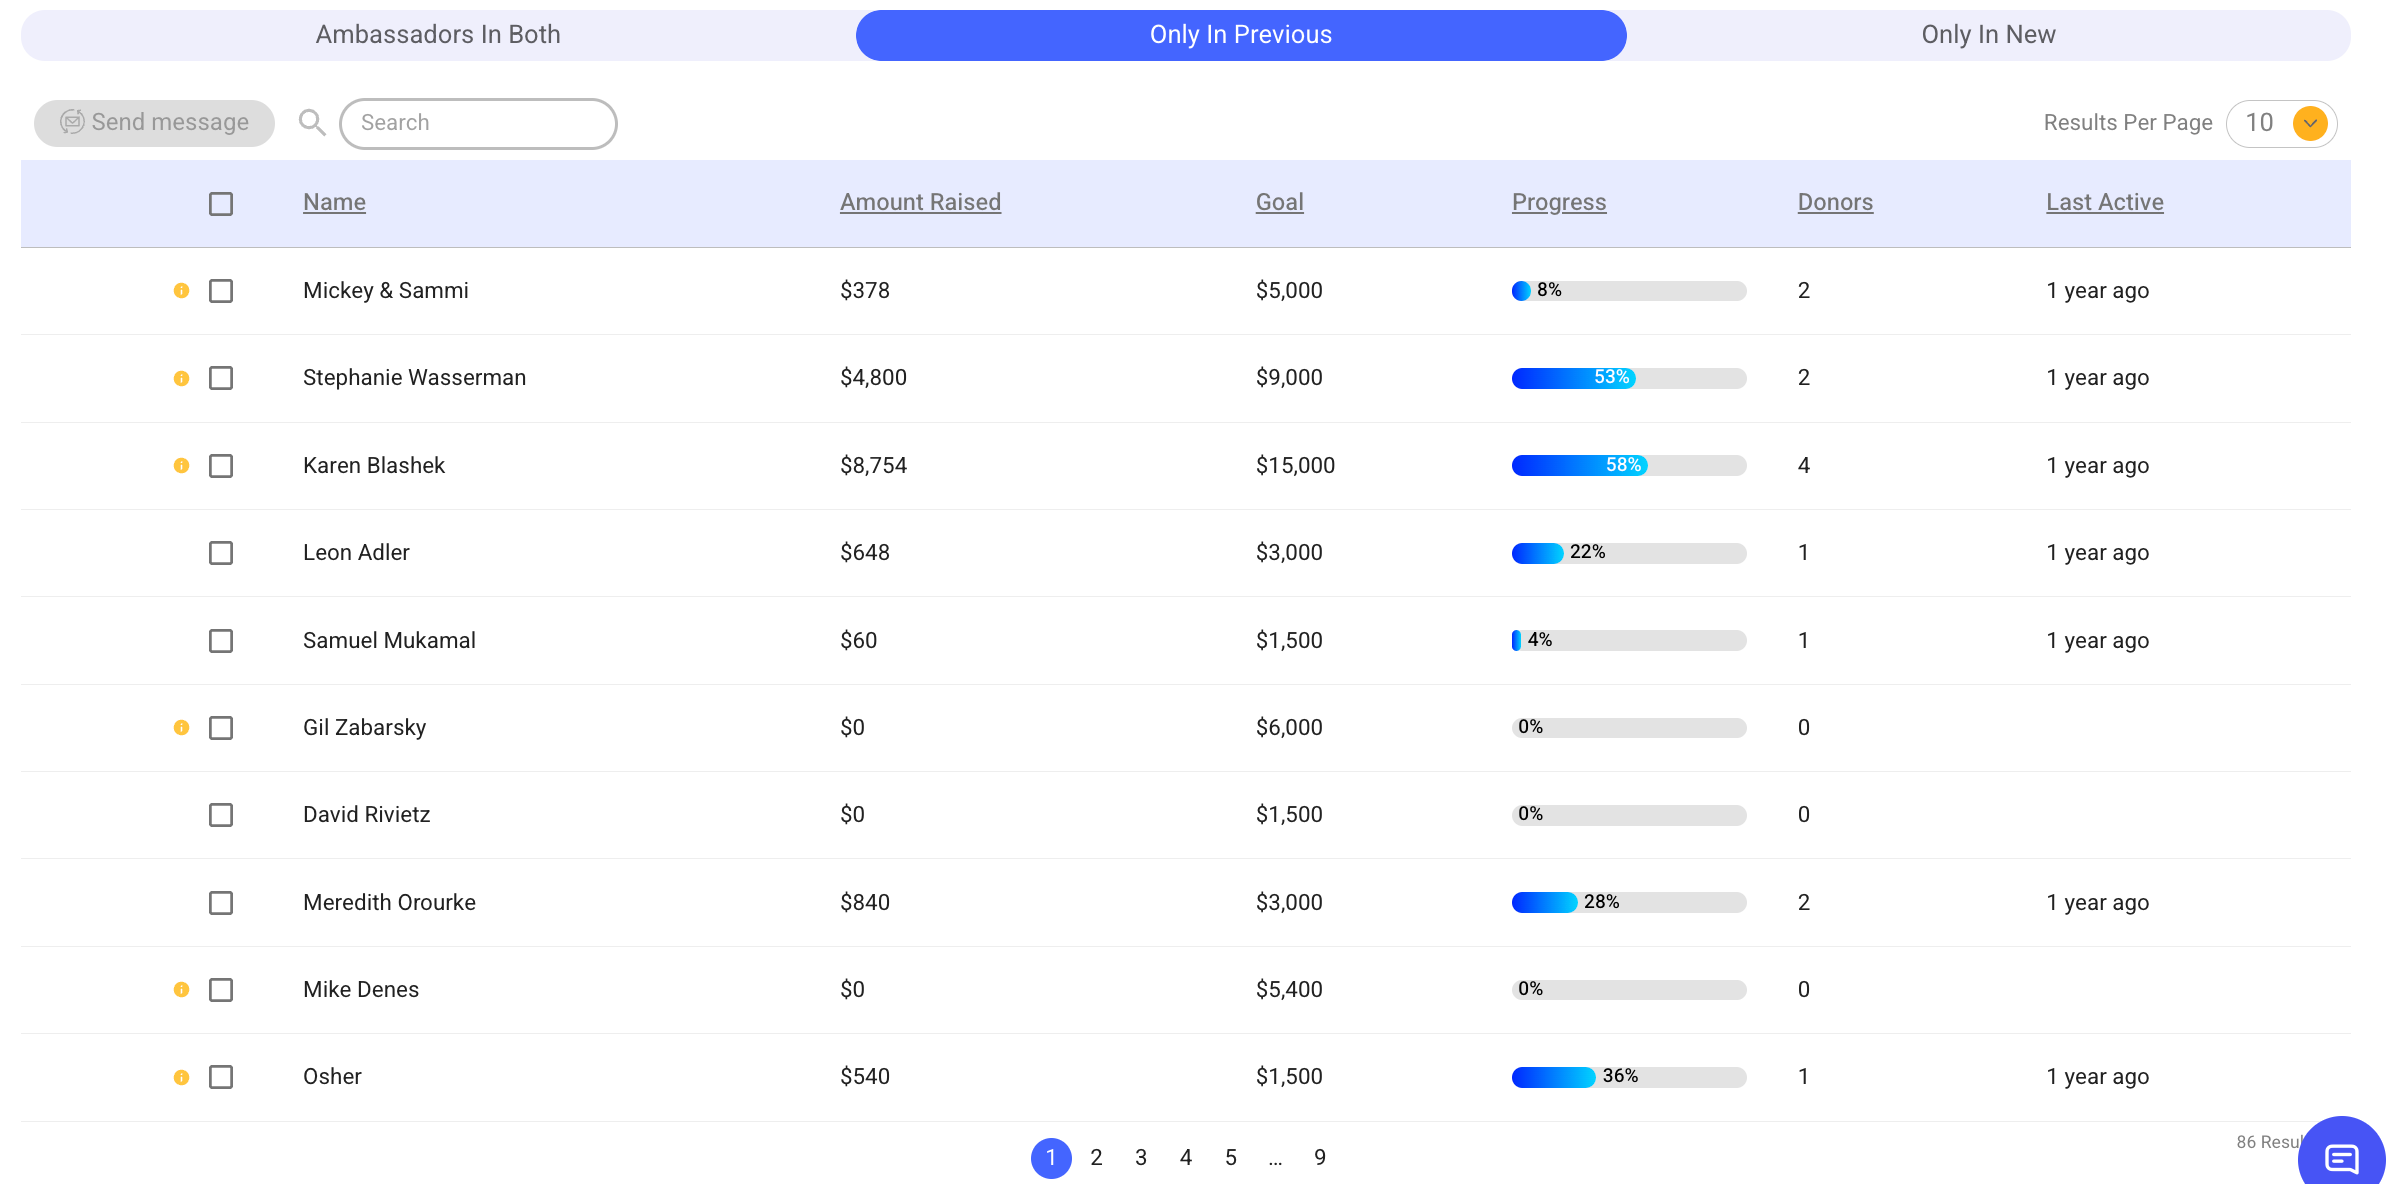
Task: Click into the Search input field
Action: coord(478,123)
